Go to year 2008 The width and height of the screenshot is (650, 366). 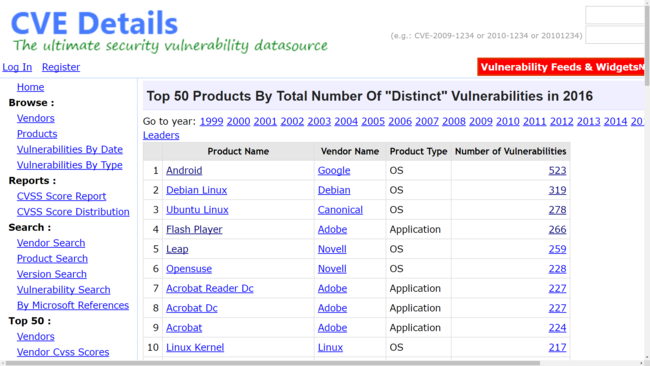click(454, 121)
